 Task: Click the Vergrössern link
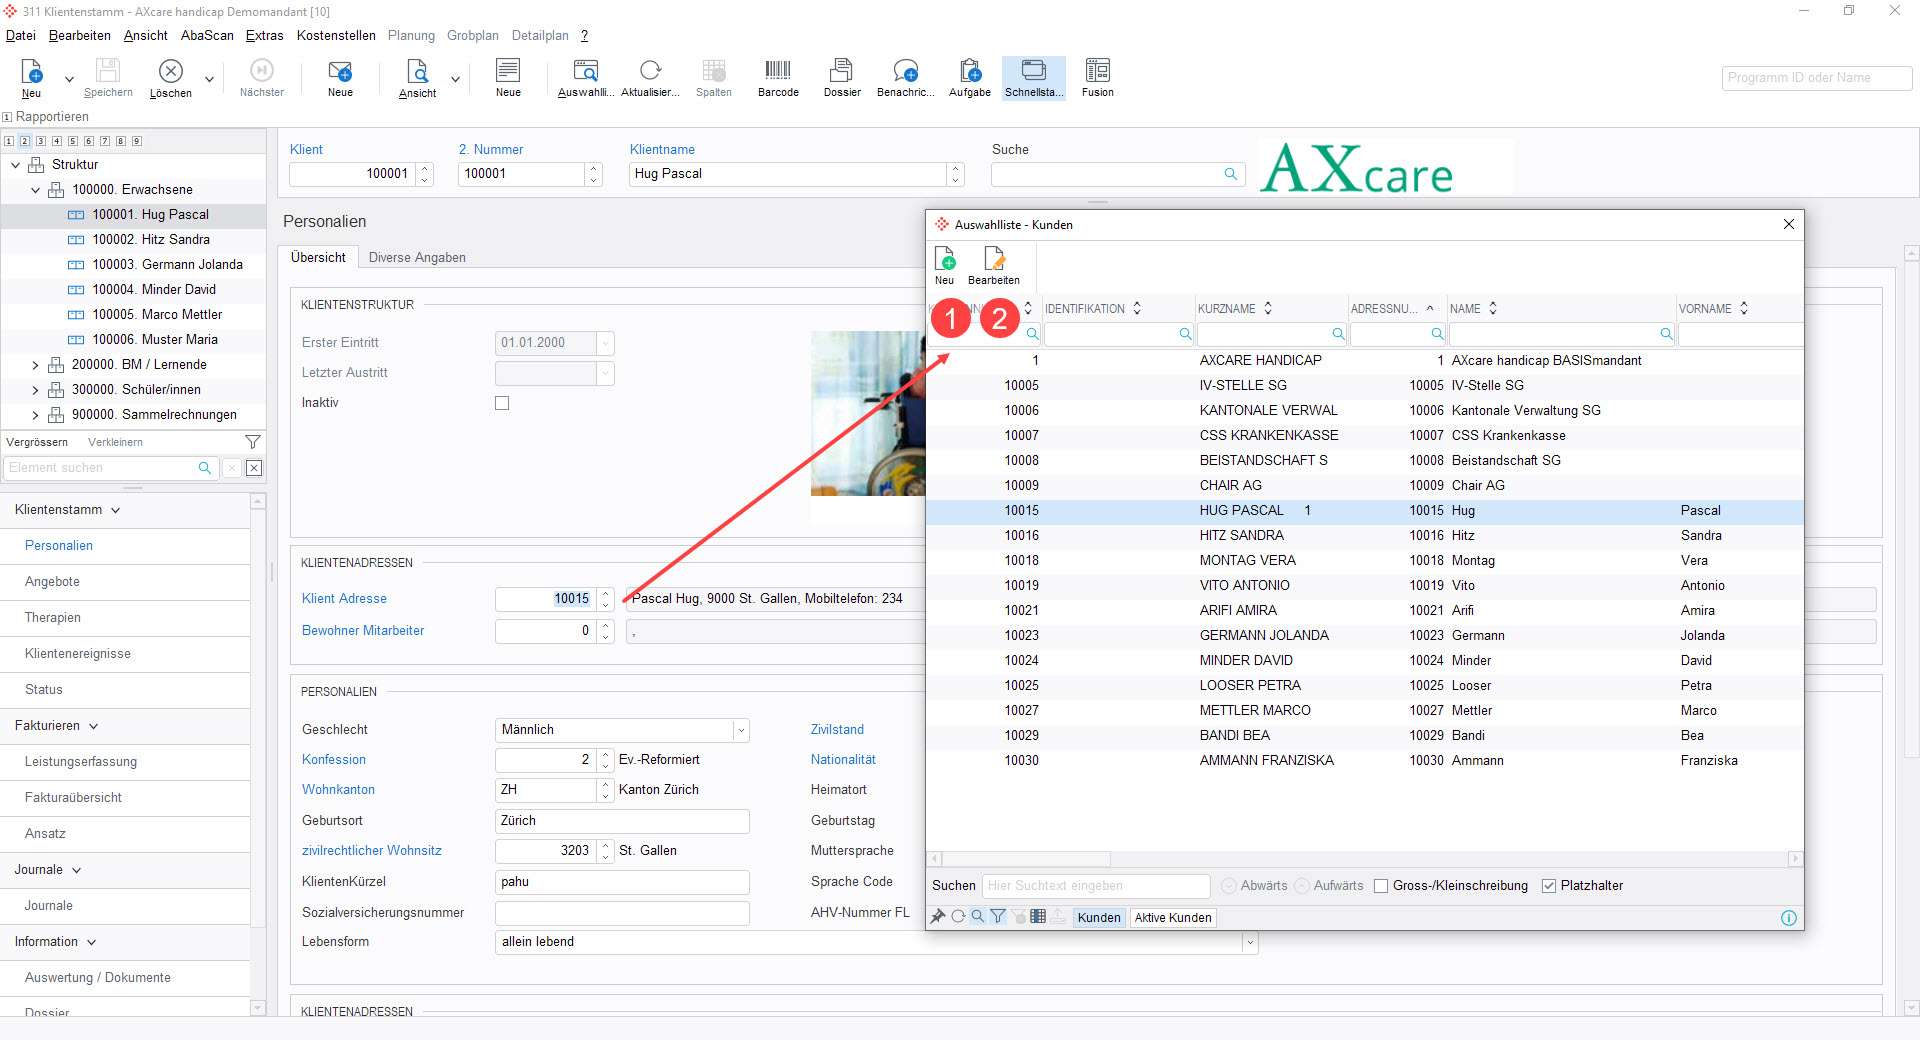click(37, 442)
